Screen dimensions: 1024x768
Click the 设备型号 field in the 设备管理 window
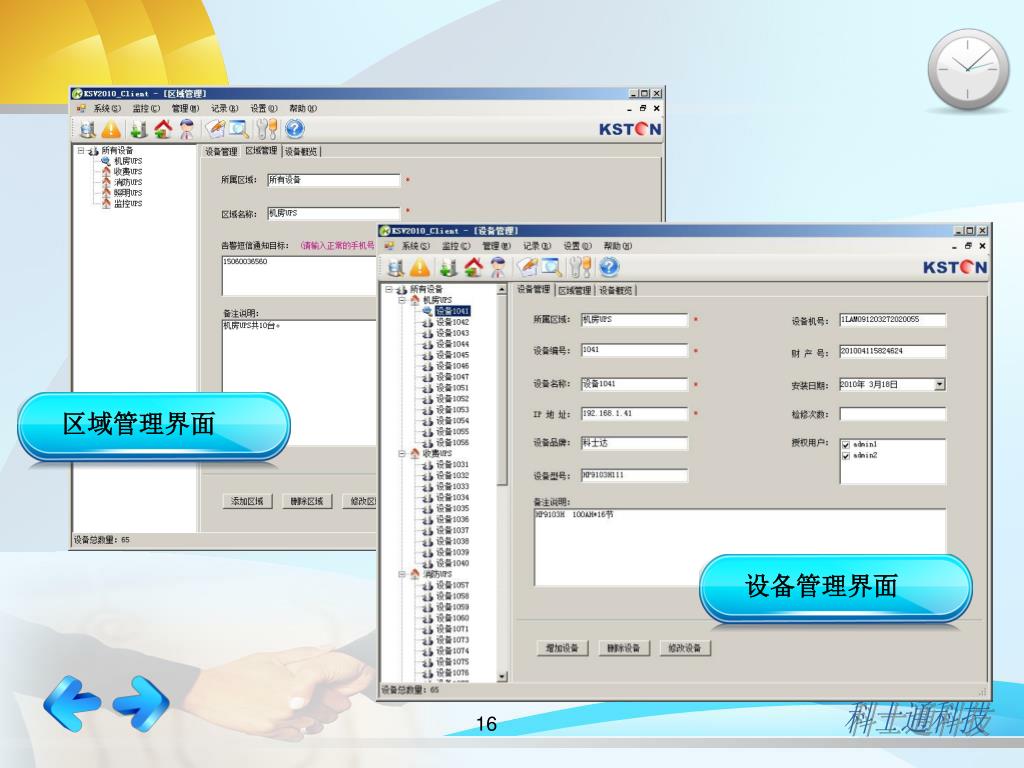(634, 475)
